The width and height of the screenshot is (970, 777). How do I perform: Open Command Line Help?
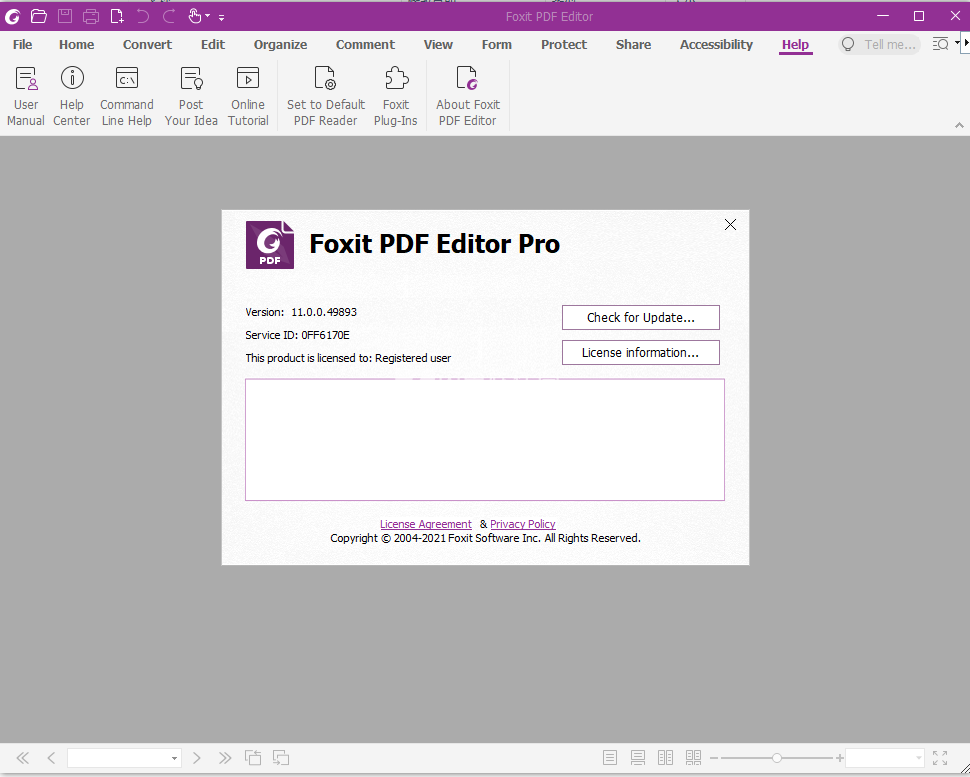(x=127, y=96)
